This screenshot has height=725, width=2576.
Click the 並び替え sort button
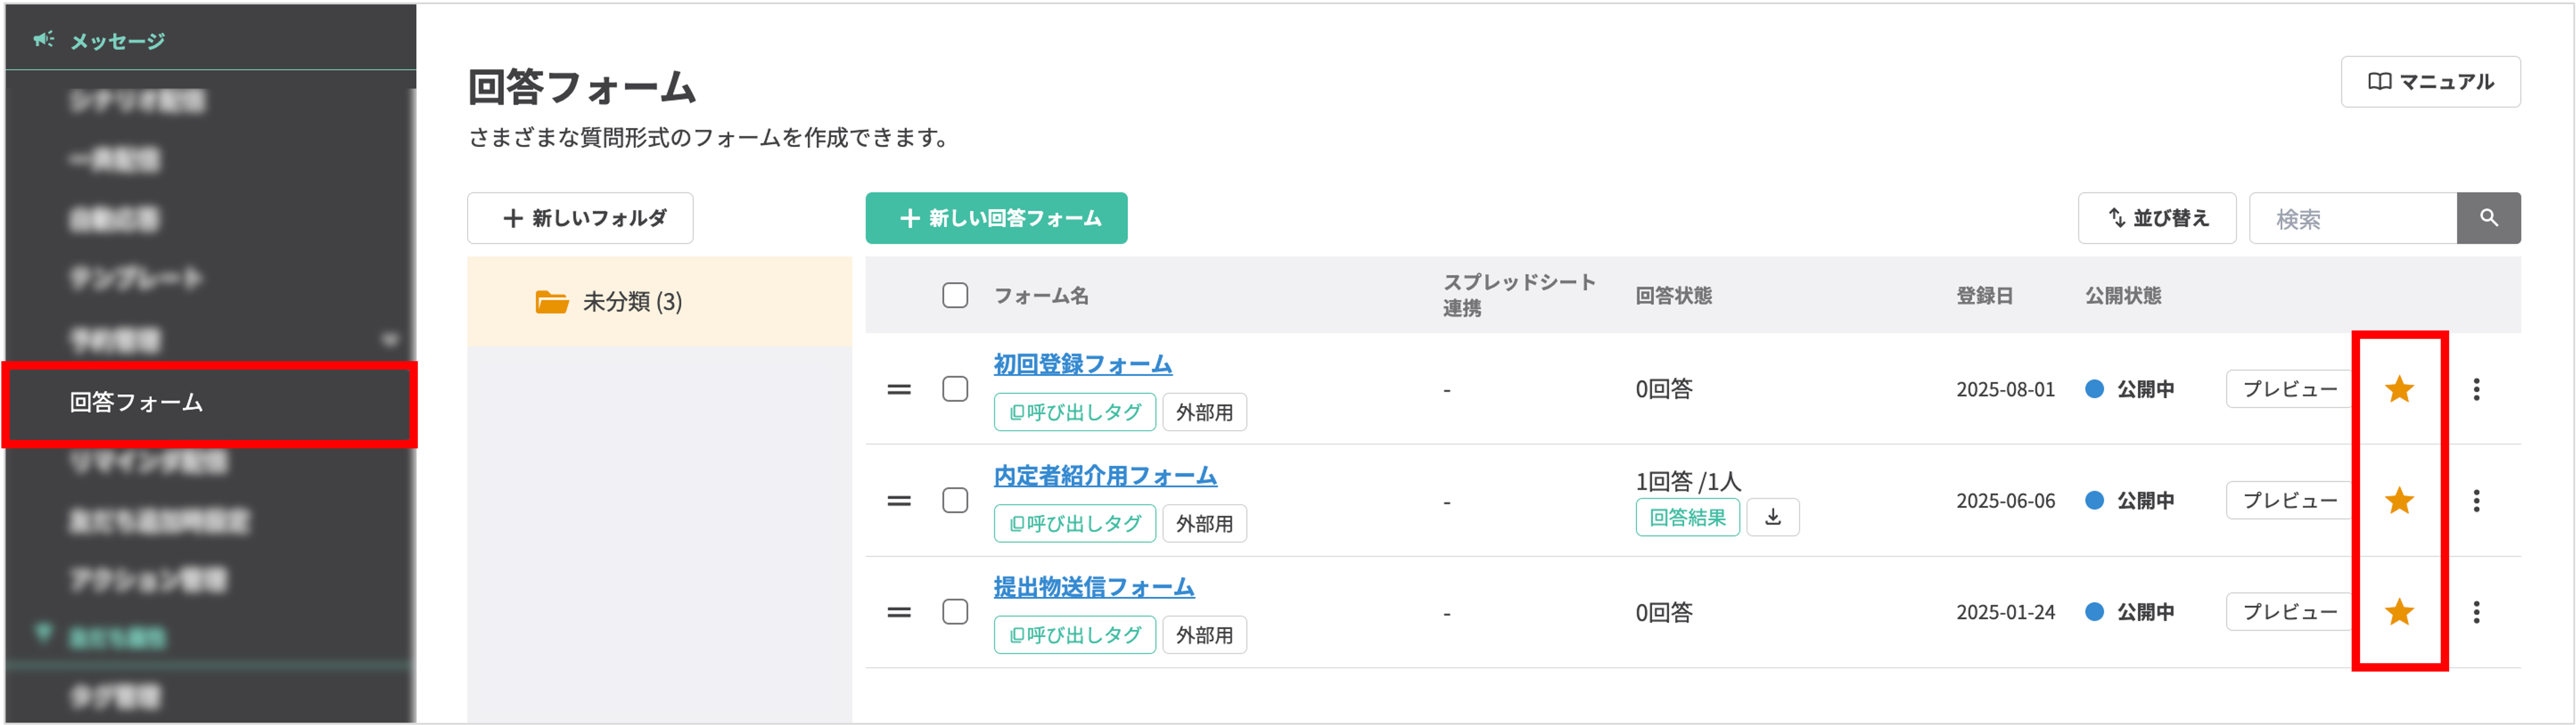[2156, 218]
